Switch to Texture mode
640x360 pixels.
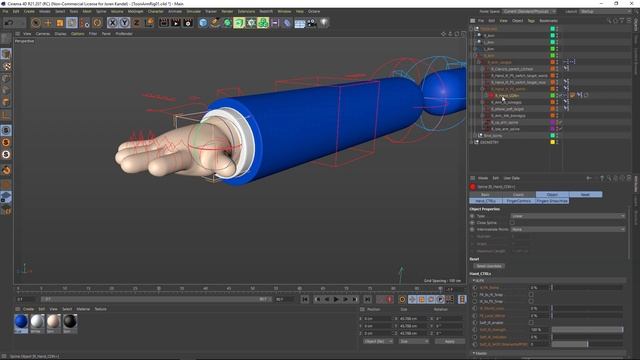coord(6,66)
